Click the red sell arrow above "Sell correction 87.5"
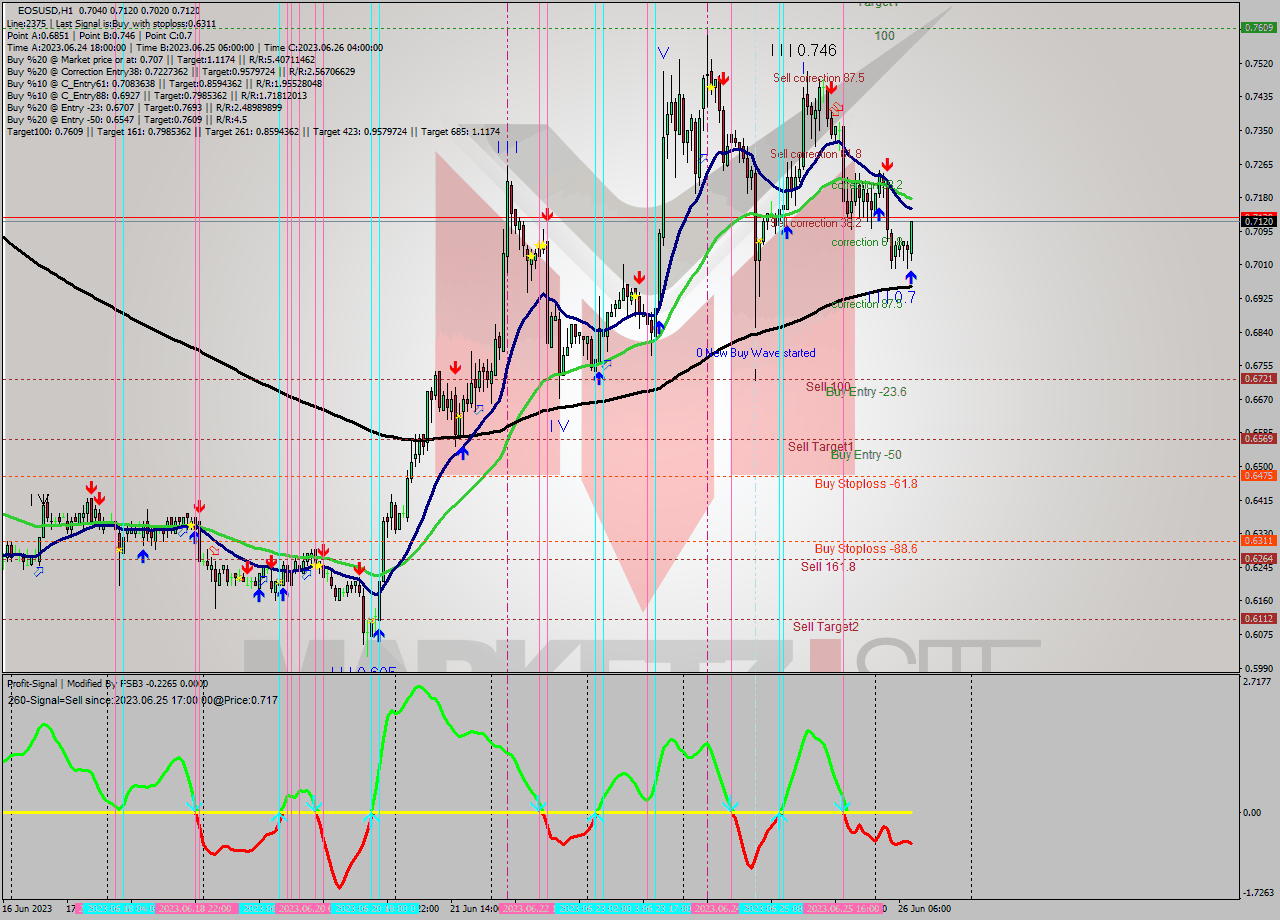This screenshot has height=920, width=1280. pyautogui.click(x=832, y=88)
